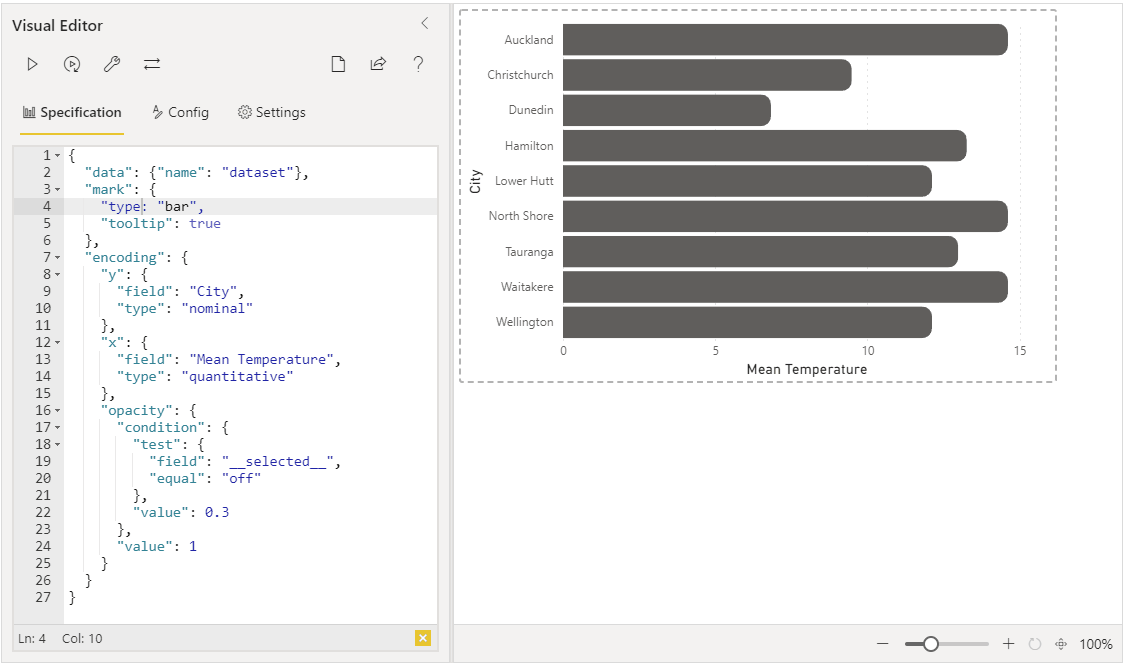1125x665 pixels.
Task: Collapse the "mark" block fold arrow
Action: (x=57, y=190)
